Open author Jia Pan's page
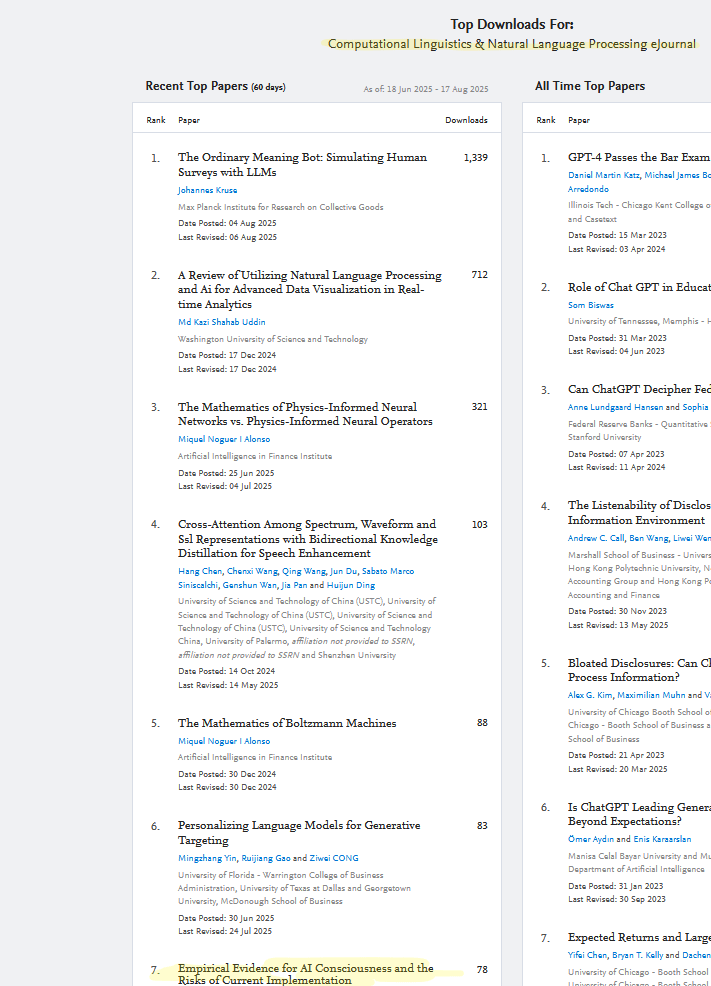Screen dimensions: 711x986 (x=294, y=585)
